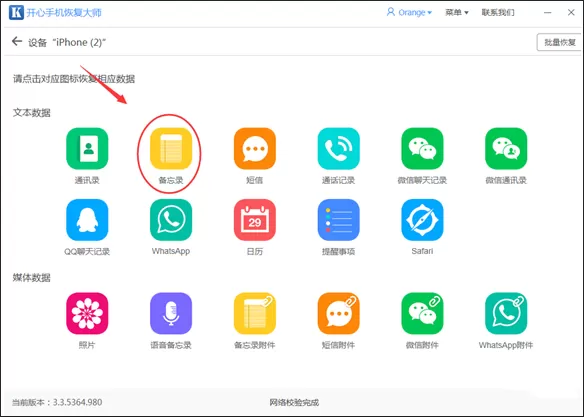Click the 文本数据 section heading
The width and height of the screenshot is (584, 417).
click(32, 113)
